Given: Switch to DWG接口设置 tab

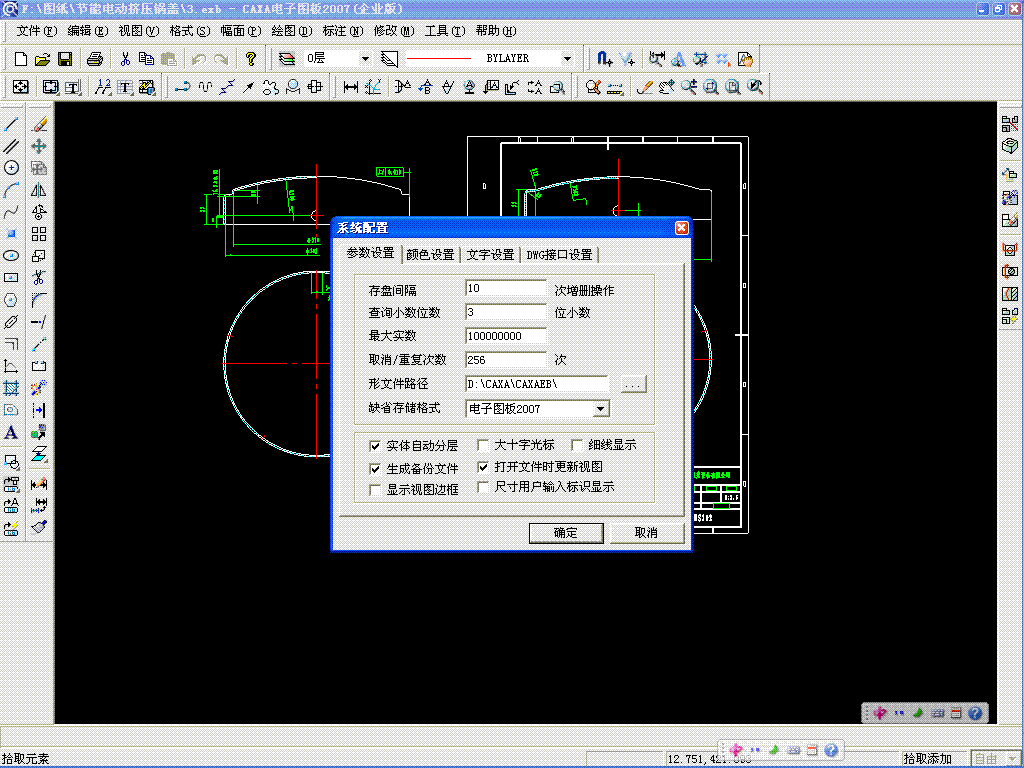Looking at the screenshot, I should click(x=560, y=255).
